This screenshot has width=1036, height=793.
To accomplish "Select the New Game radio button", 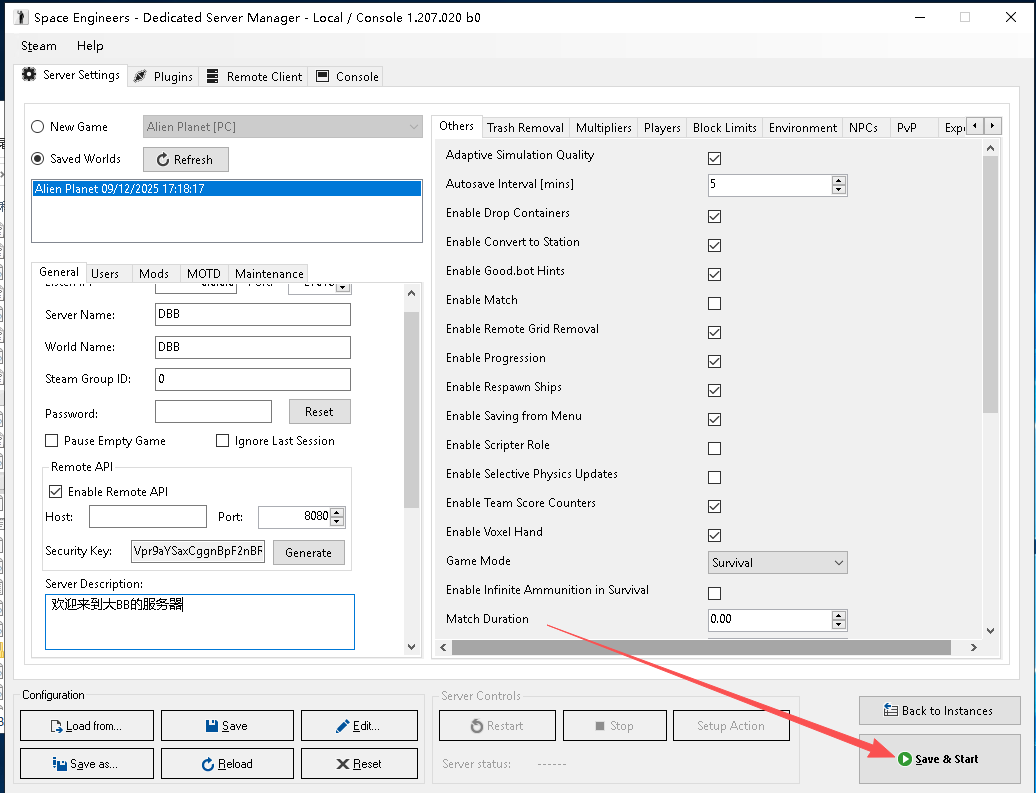I will (38, 127).
